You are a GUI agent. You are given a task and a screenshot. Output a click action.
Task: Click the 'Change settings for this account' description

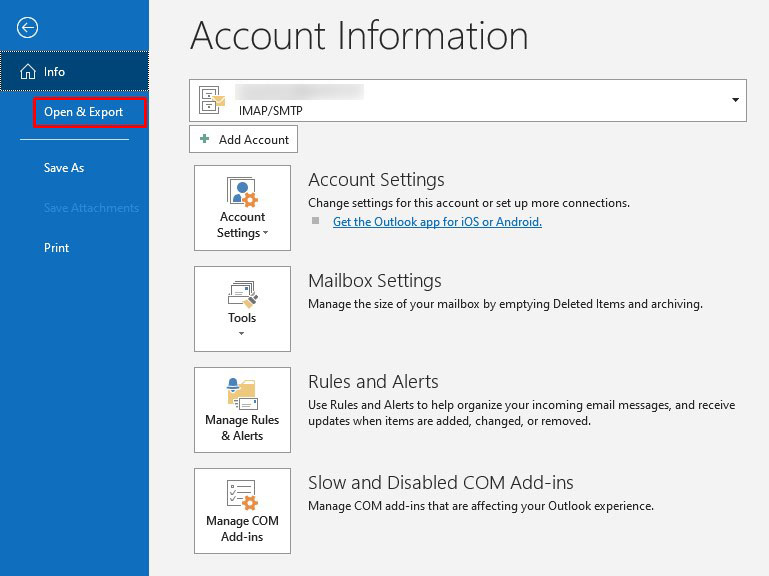click(469, 203)
